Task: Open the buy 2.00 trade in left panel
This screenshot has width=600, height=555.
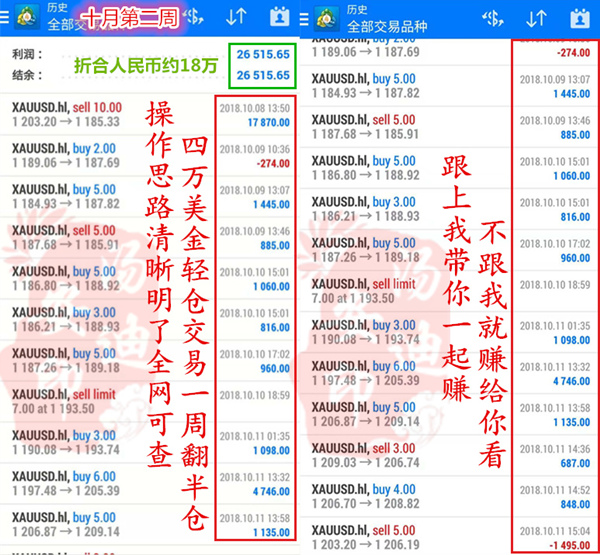Action: pos(149,155)
